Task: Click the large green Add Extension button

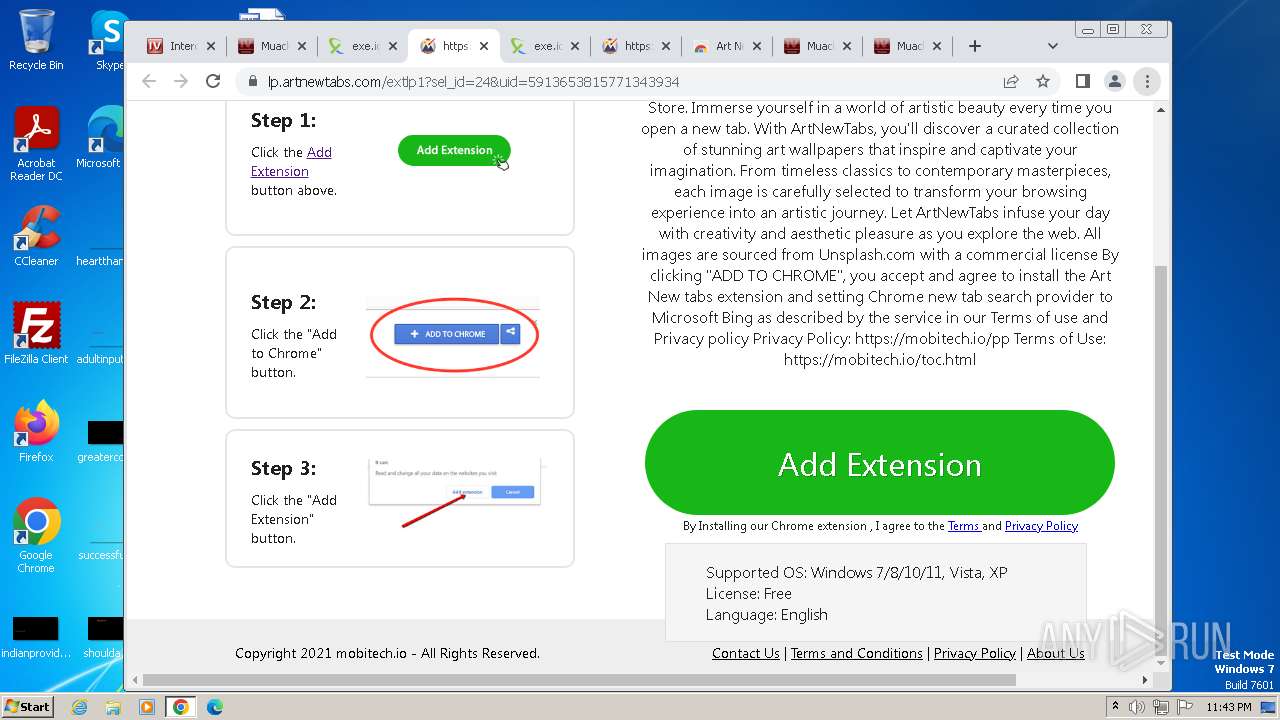Action: click(880, 463)
